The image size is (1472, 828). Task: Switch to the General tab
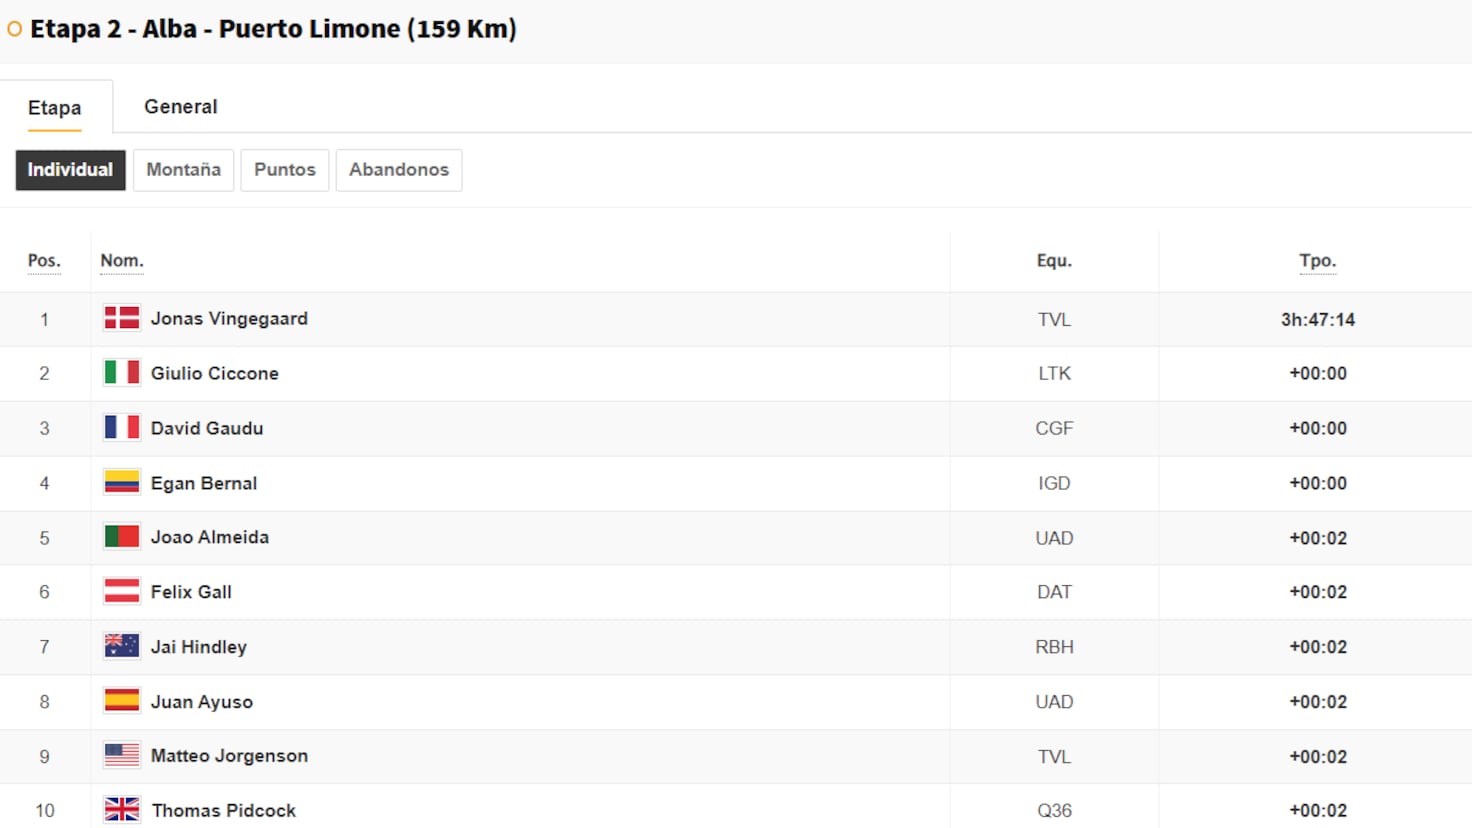pyautogui.click(x=180, y=107)
